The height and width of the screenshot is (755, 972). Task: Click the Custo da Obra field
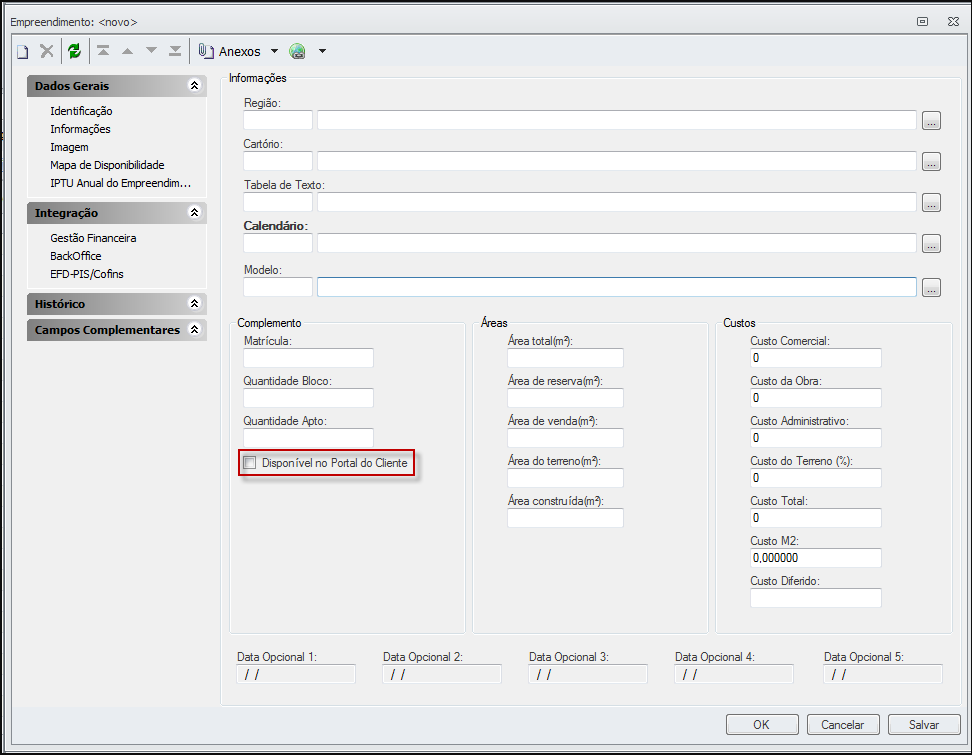pos(815,398)
